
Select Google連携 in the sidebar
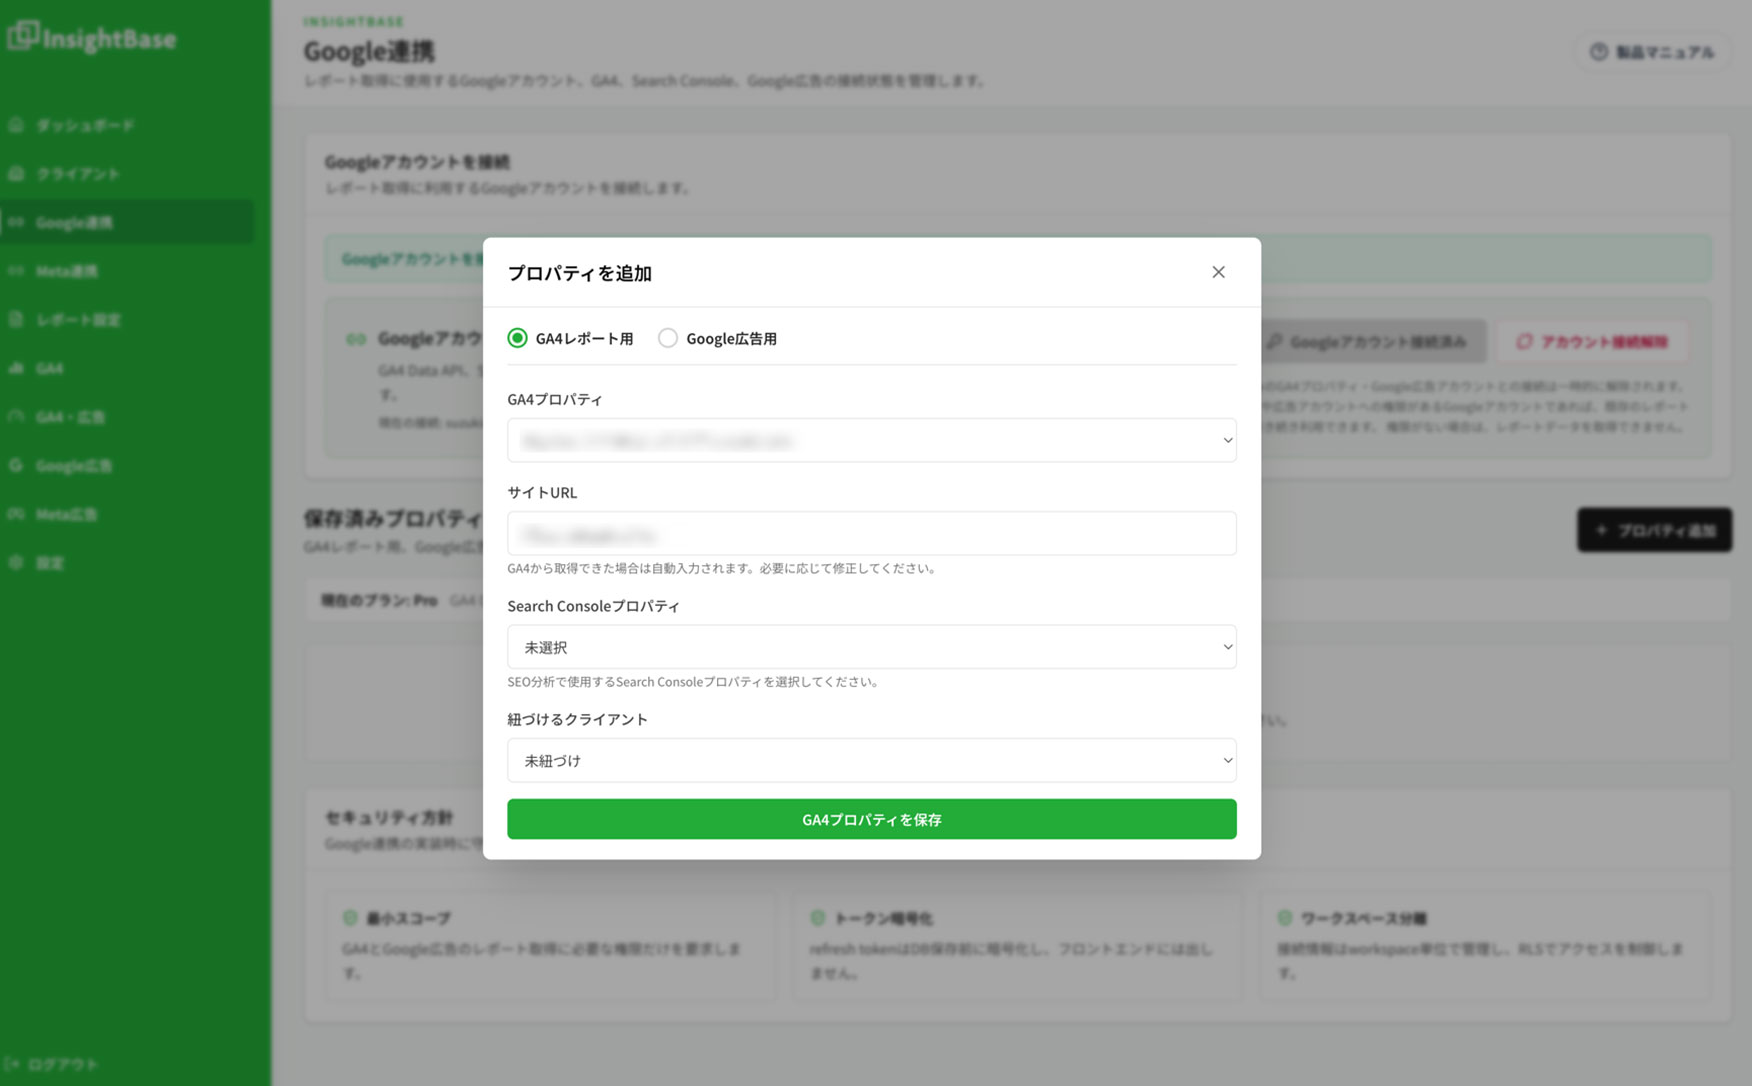pyautogui.click(x=127, y=222)
